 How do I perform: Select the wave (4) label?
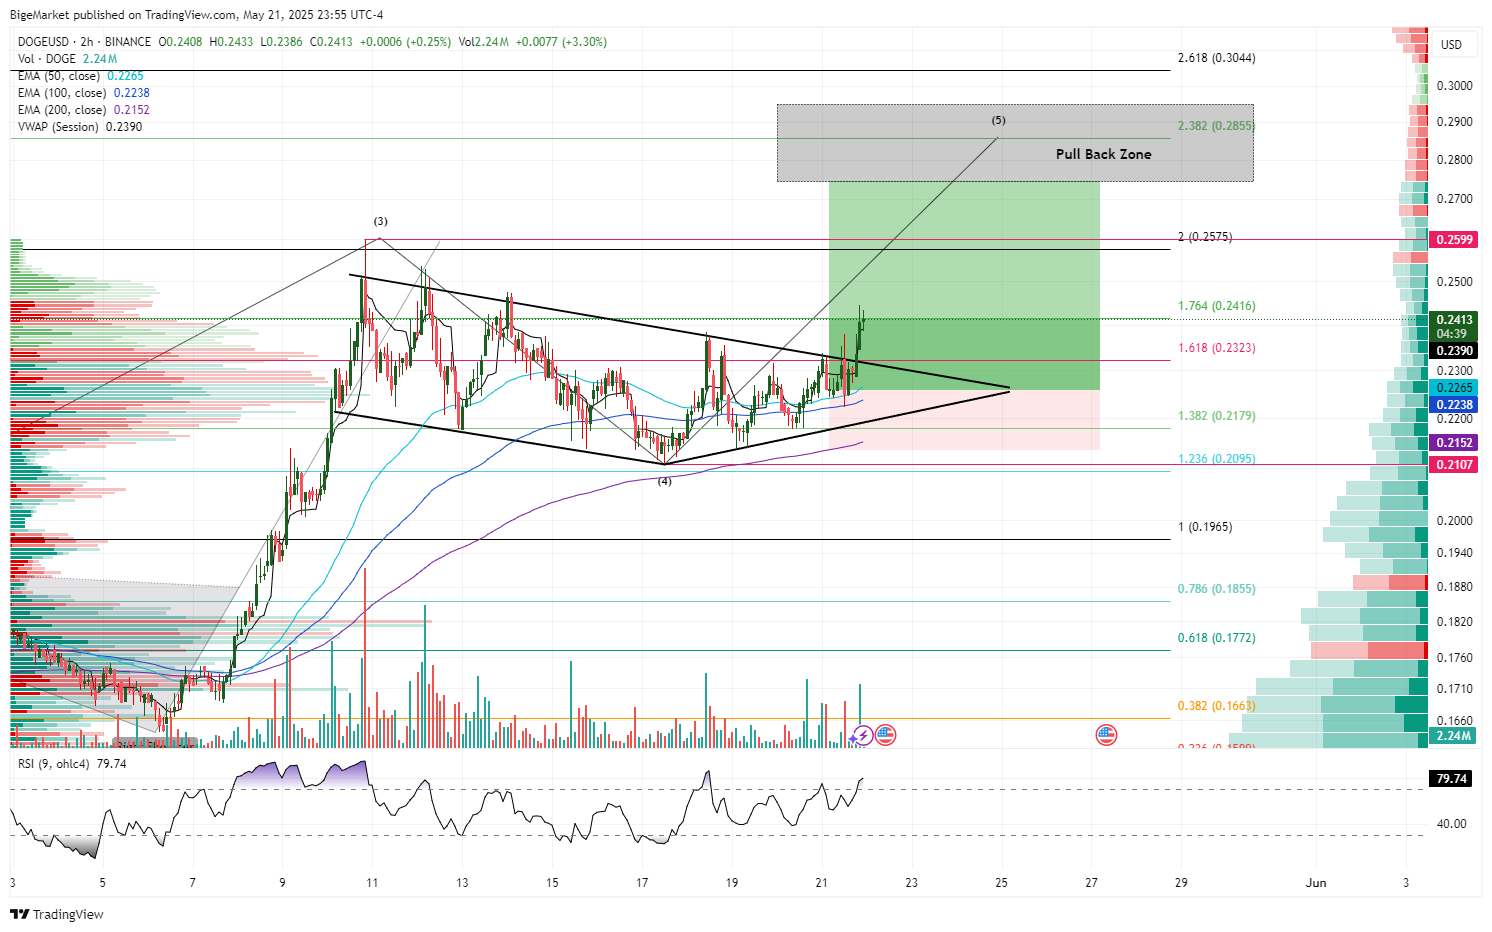point(664,481)
